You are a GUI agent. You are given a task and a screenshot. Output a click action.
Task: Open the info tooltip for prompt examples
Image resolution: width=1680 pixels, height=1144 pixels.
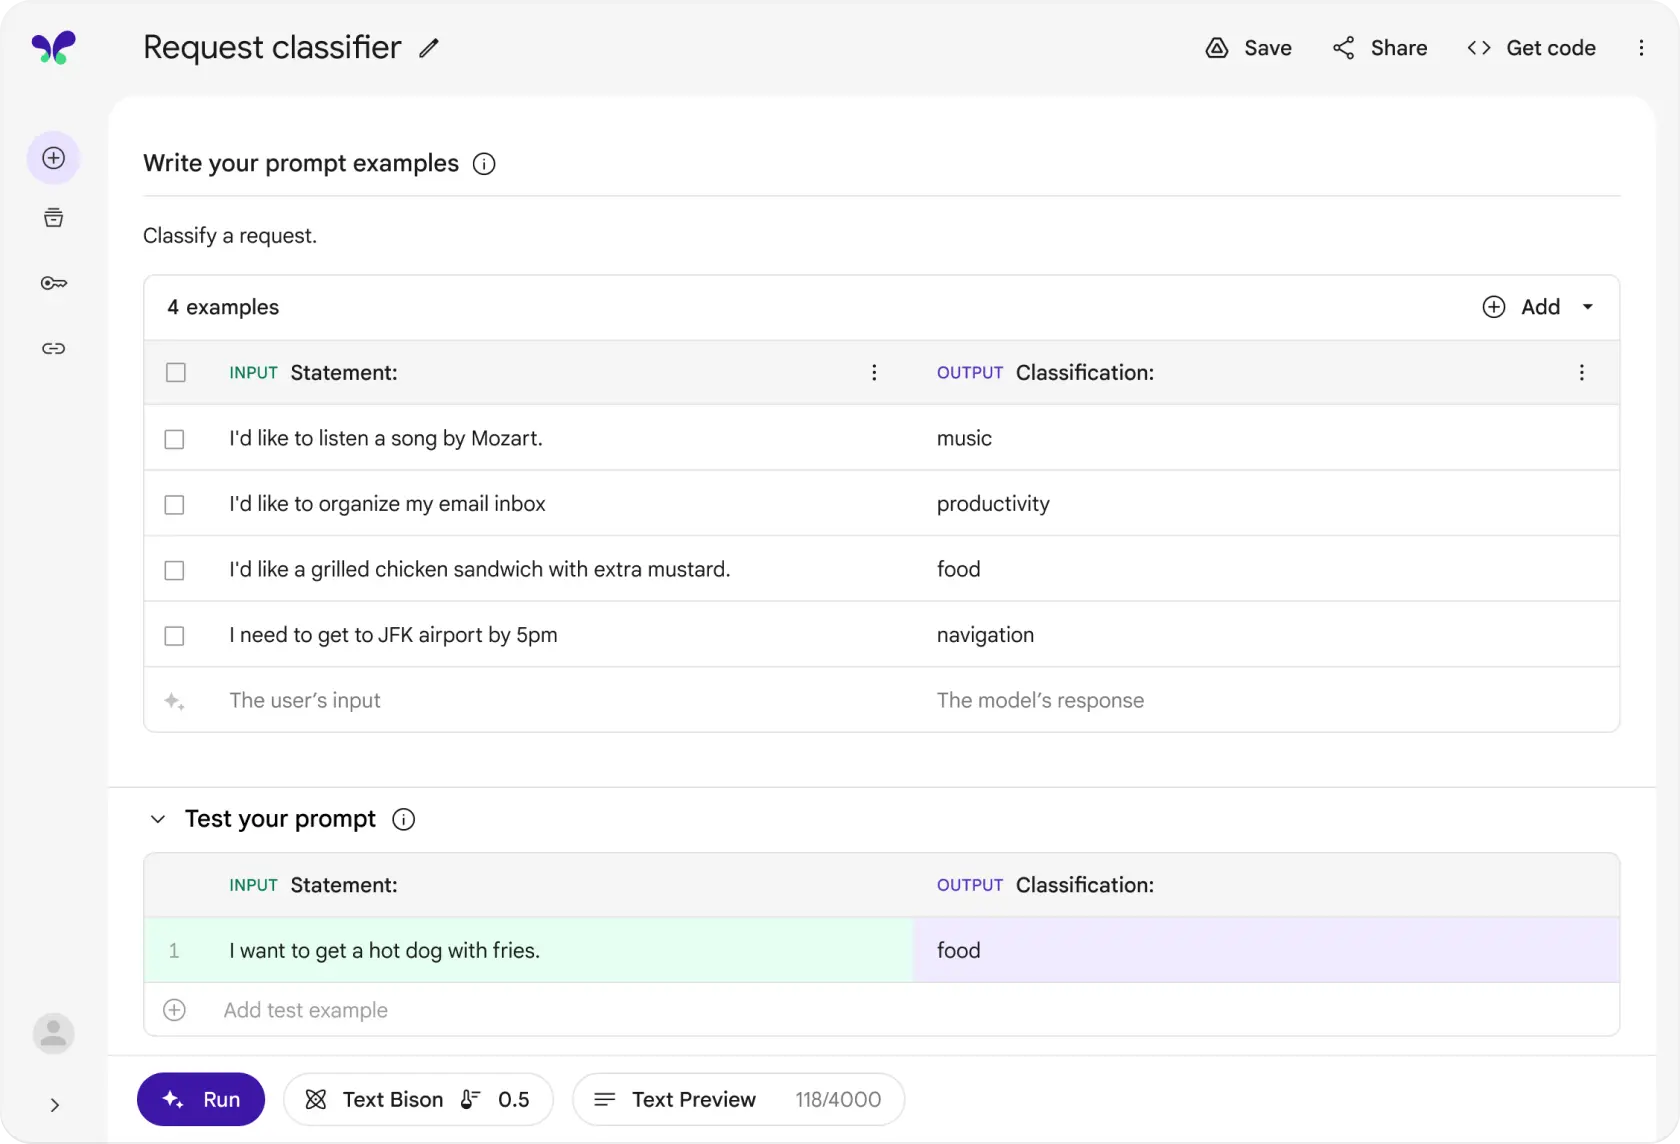[x=484, y=164]
